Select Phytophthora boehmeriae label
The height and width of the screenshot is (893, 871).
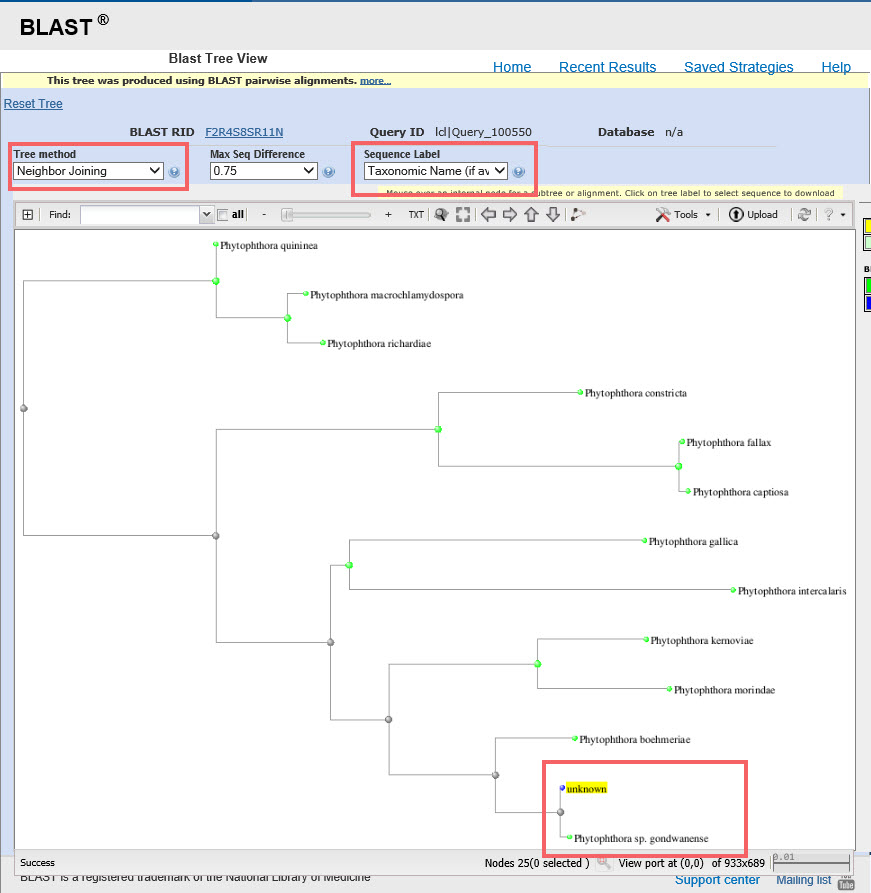click(635, 739)
